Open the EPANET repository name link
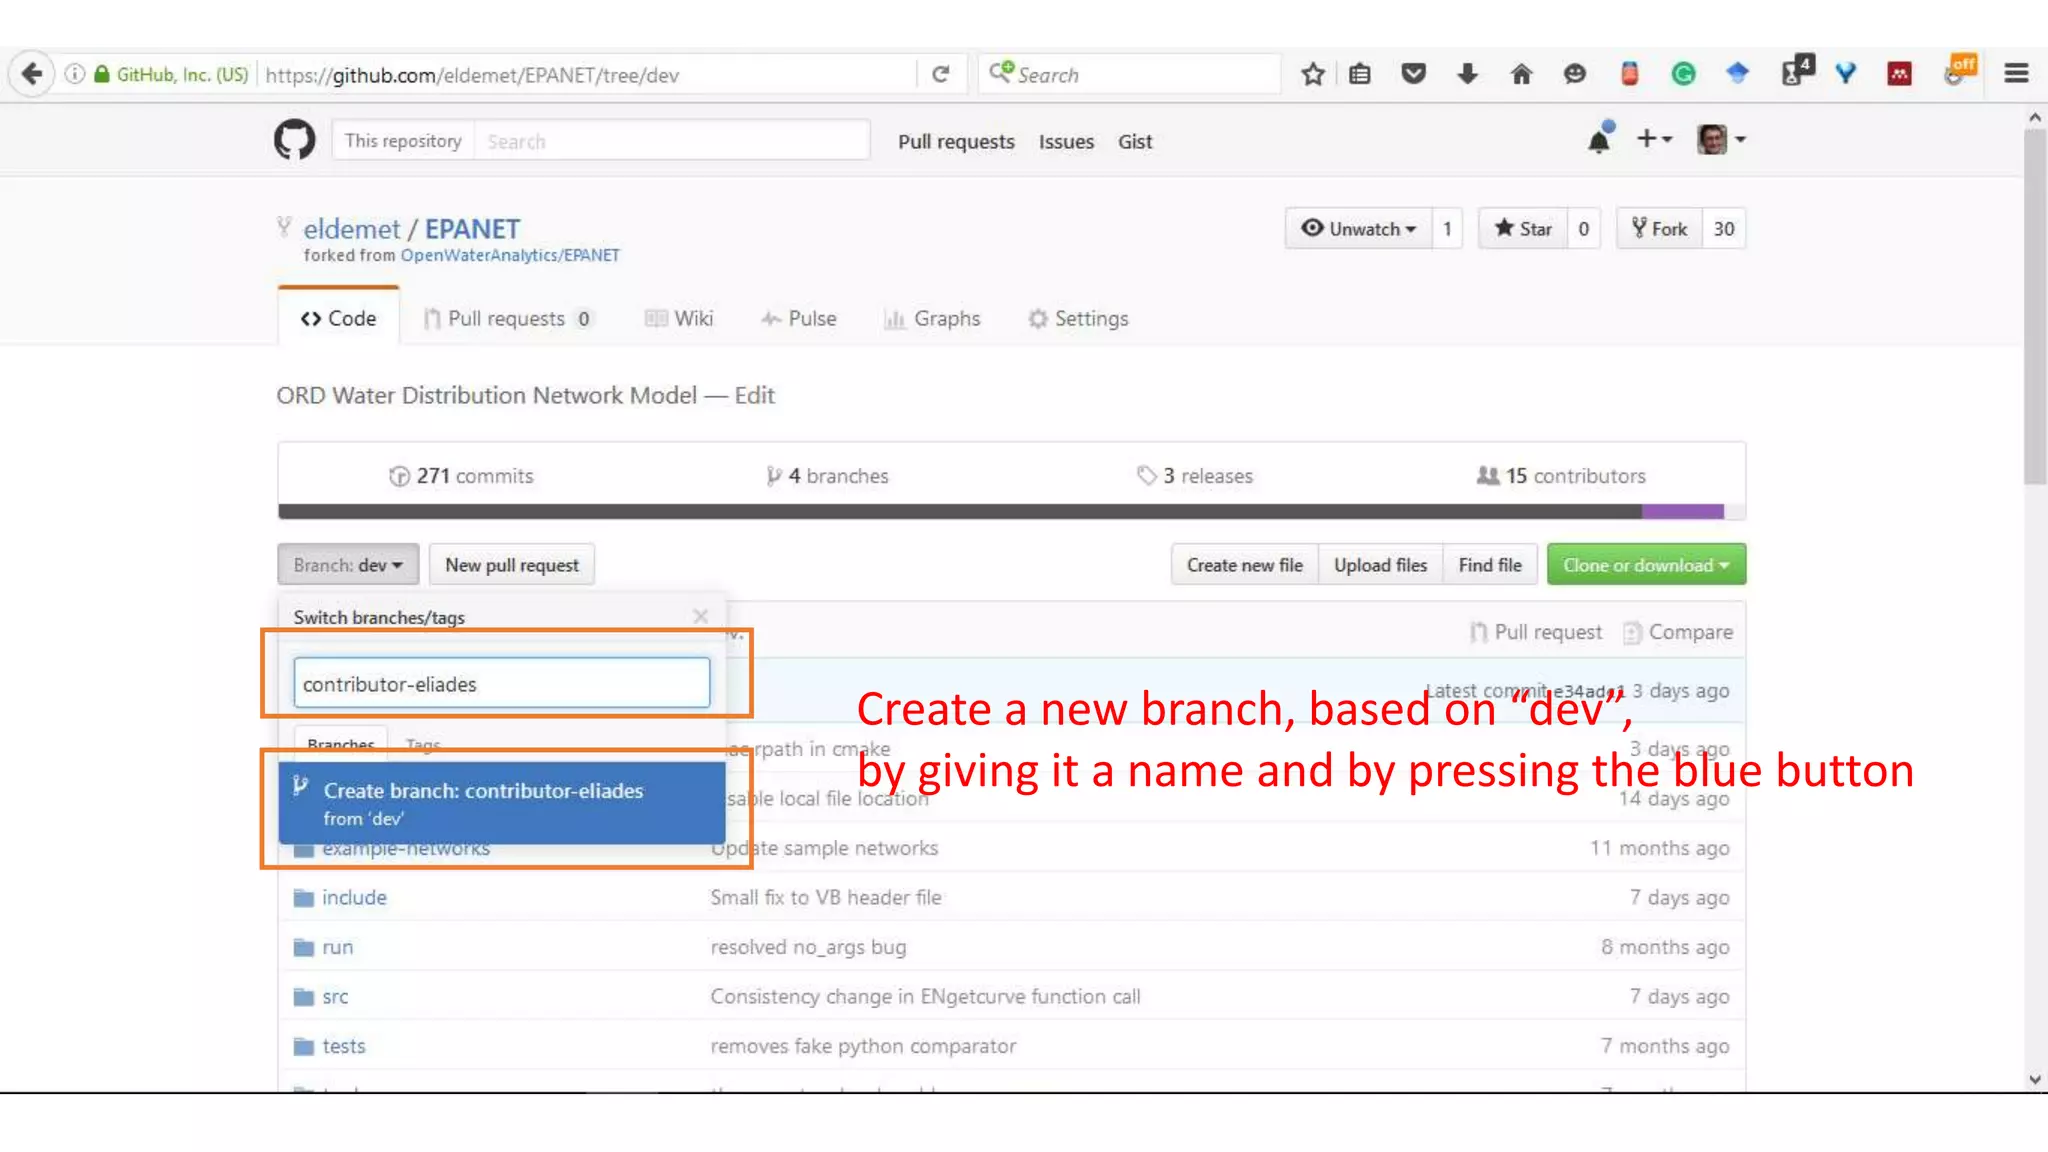This screenshot has height=1152, width=2048. (472, 229)
